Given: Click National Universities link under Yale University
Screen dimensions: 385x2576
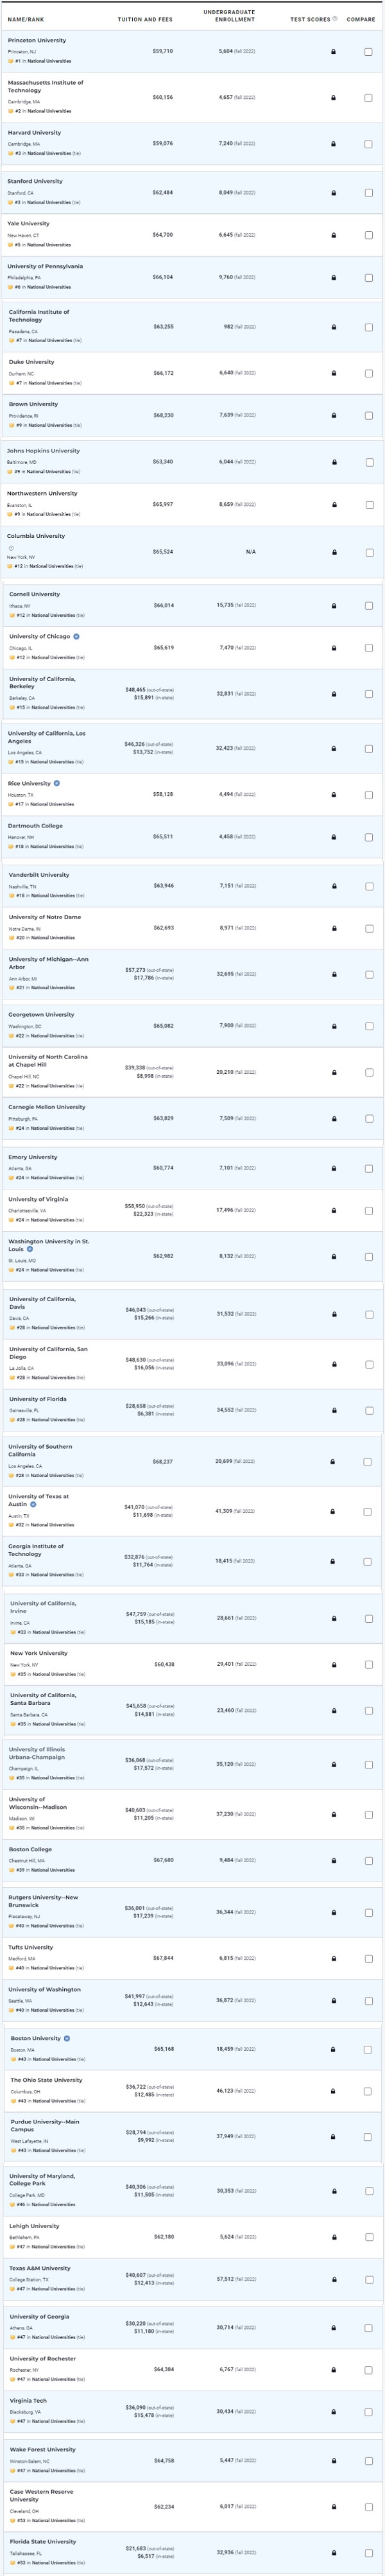Looking at the screenshot, I should tap(49, 245).
